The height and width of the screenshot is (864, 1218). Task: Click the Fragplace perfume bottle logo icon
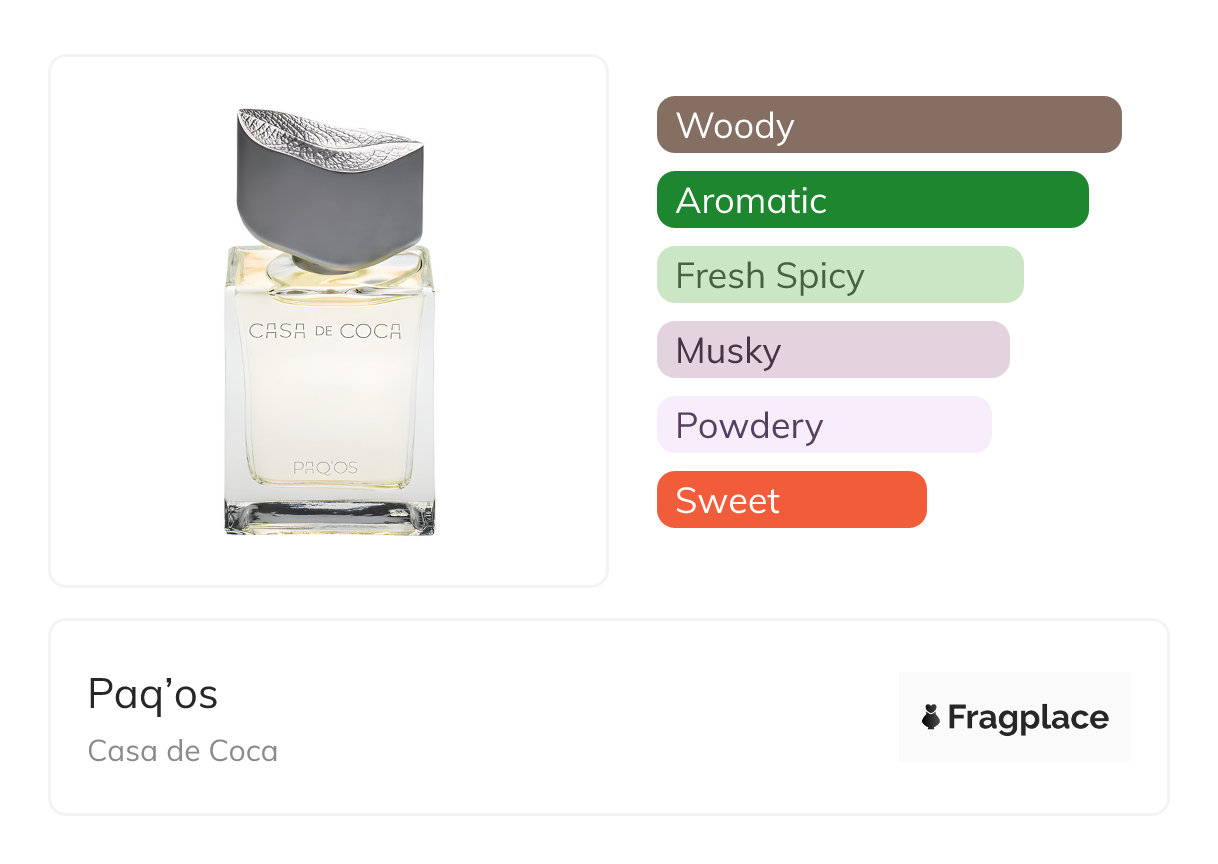click(x=931, y=717)
